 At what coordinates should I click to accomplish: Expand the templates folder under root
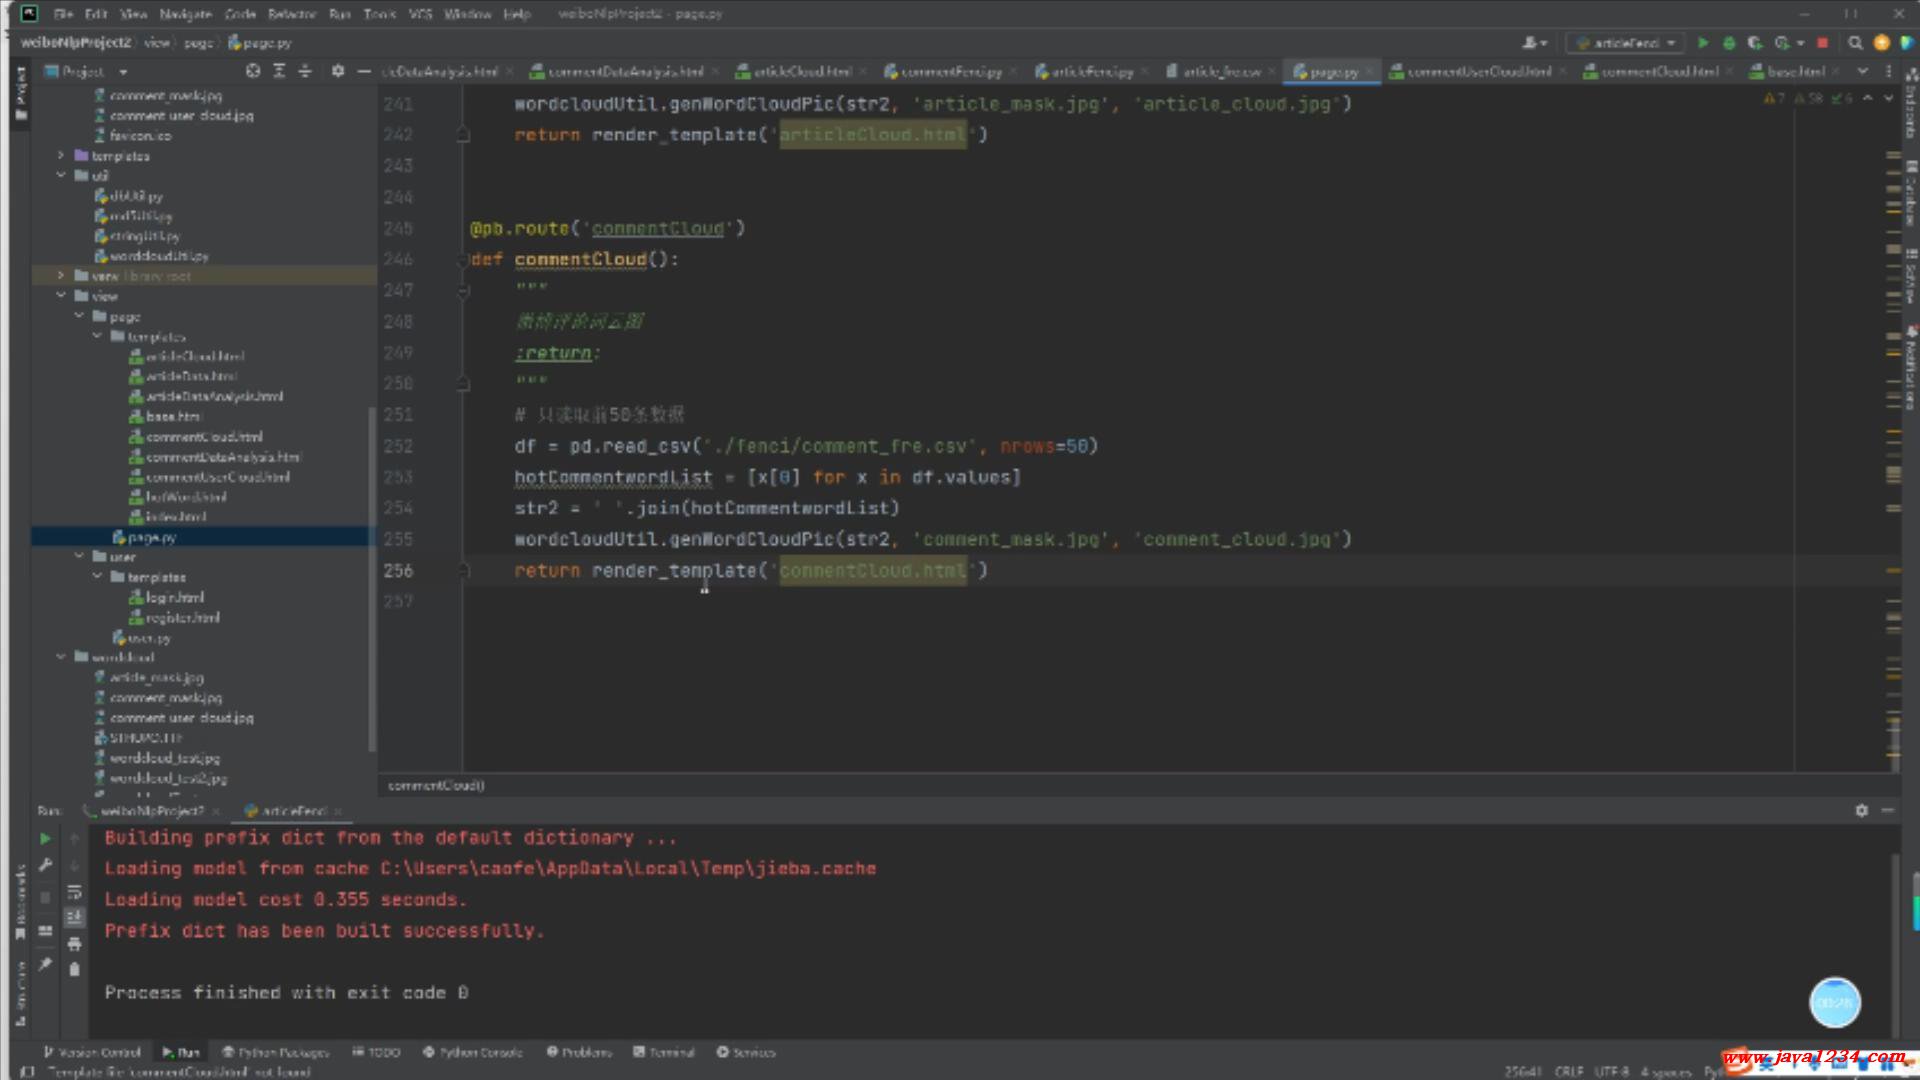(62, 156)
